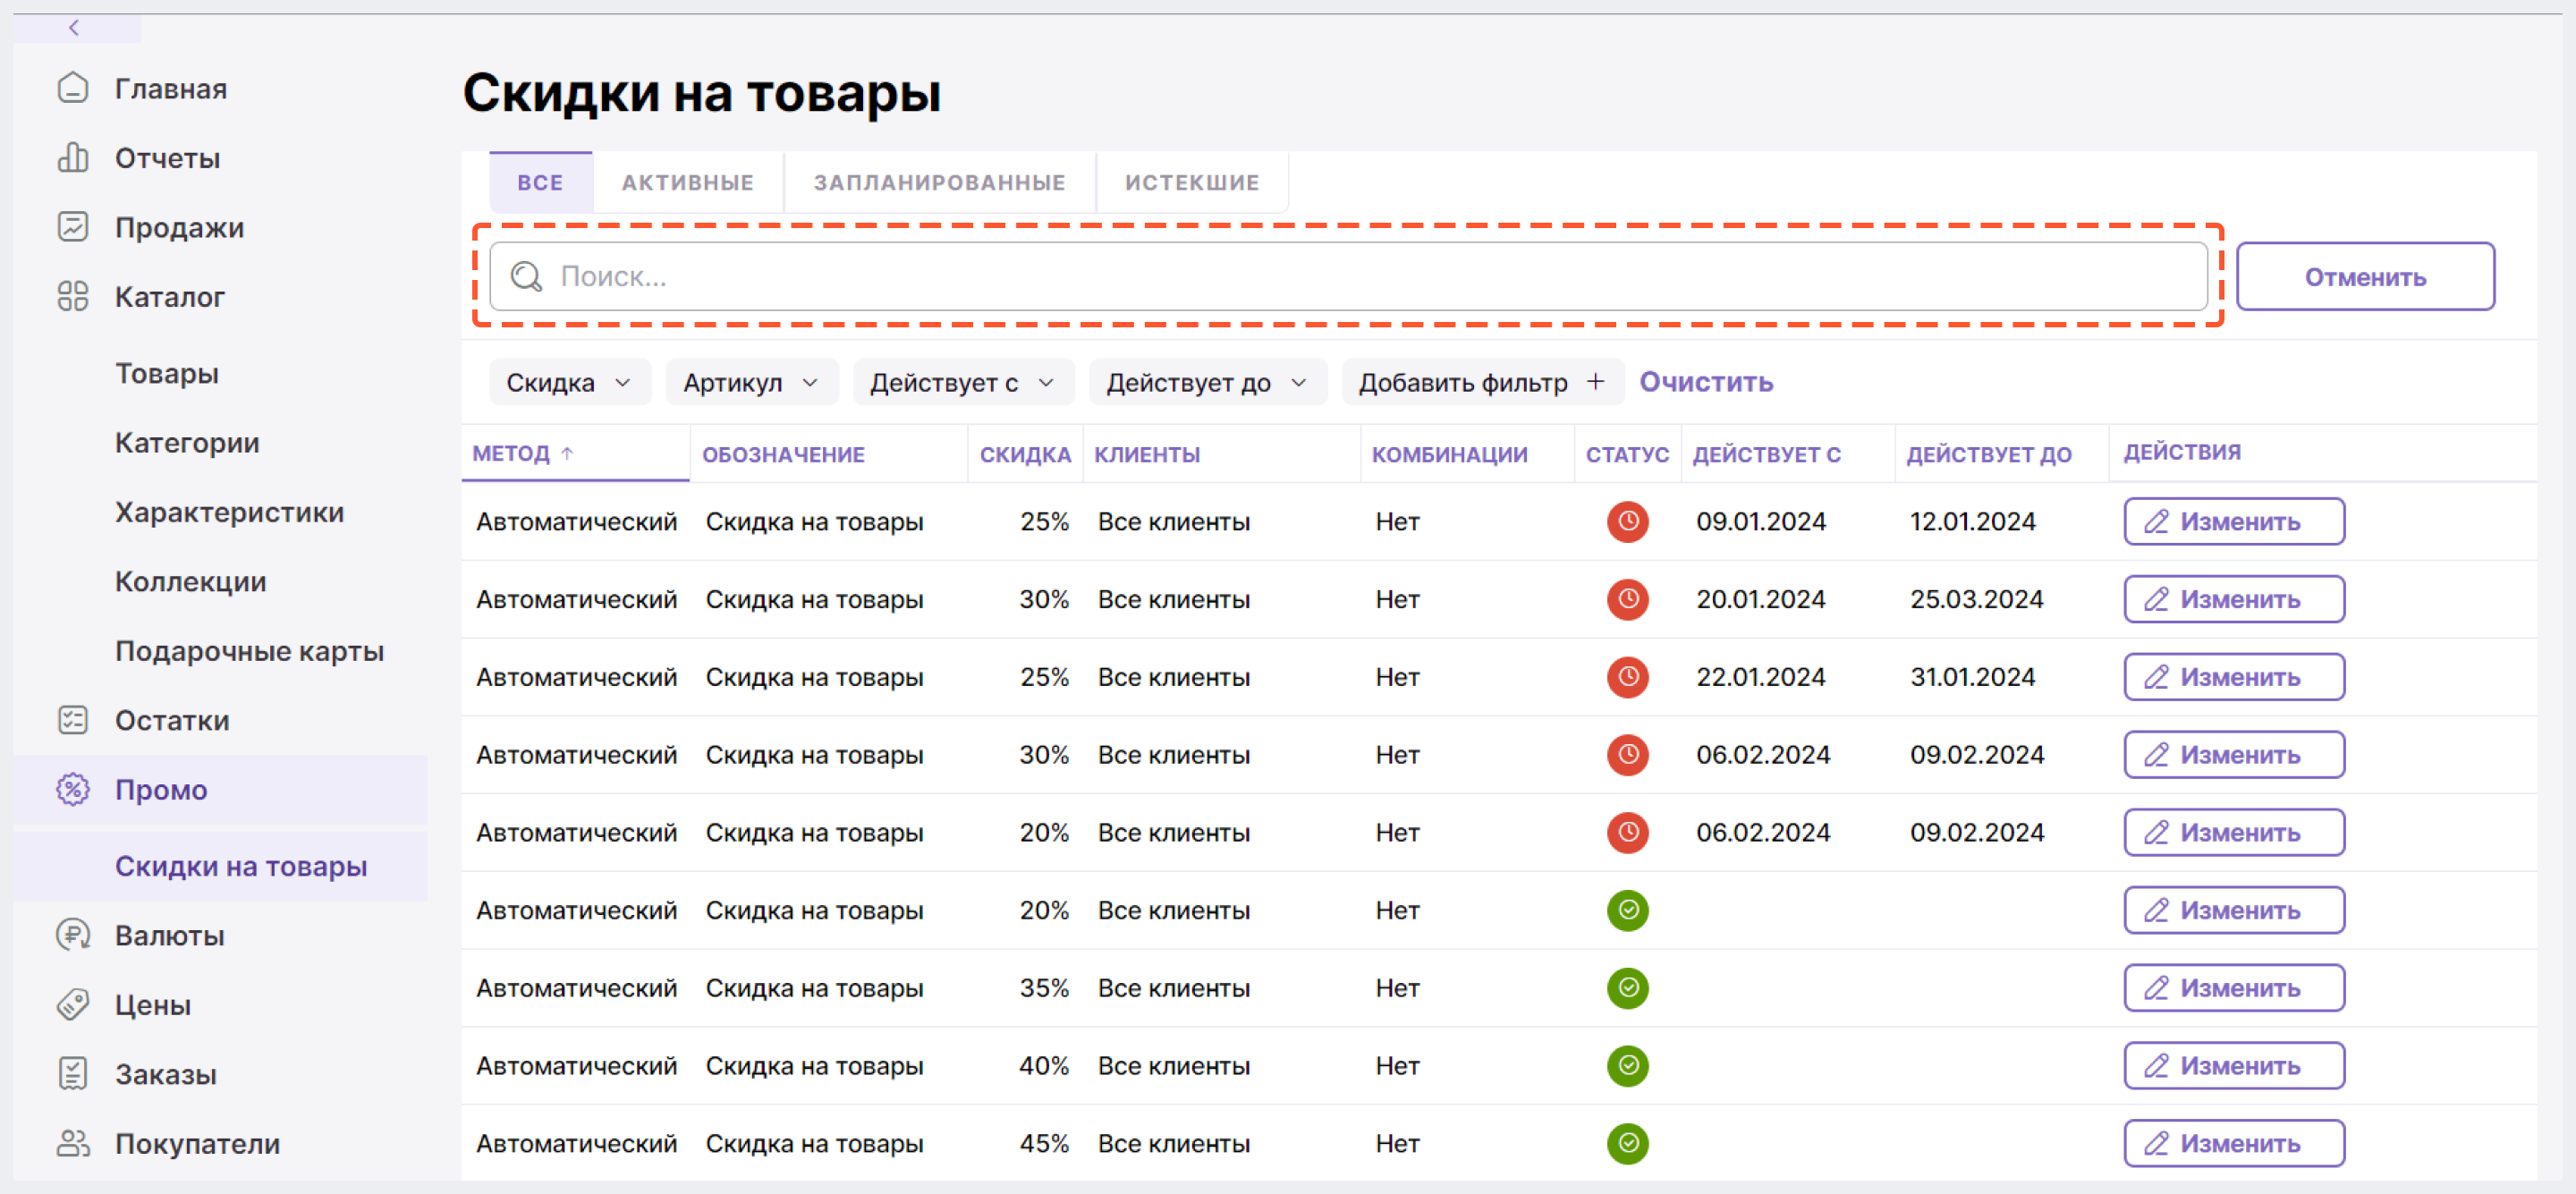2576x1194 pixels.
Task: Click the Каталог grid icon
Action: click(73, 296)
